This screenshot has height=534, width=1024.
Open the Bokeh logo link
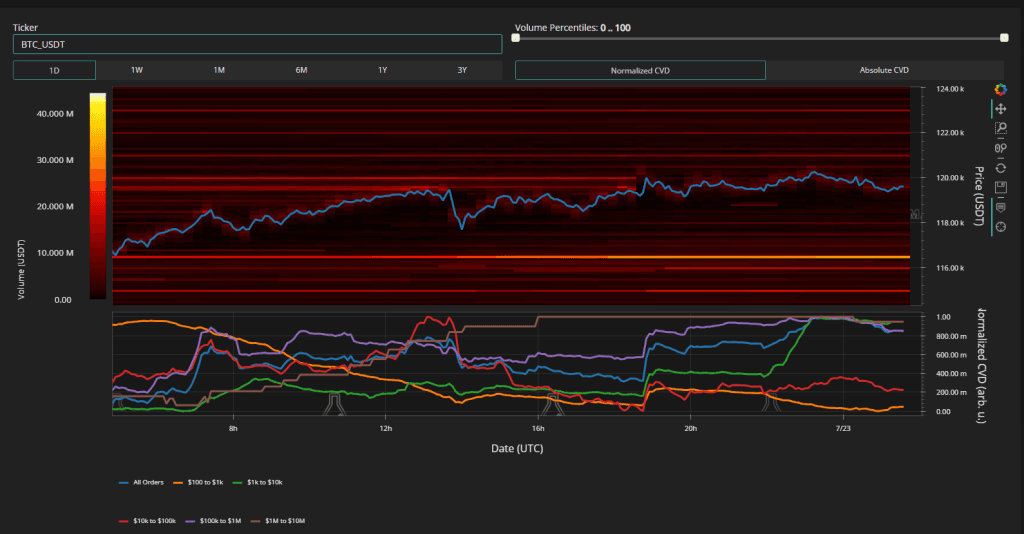pos(1000,89)
